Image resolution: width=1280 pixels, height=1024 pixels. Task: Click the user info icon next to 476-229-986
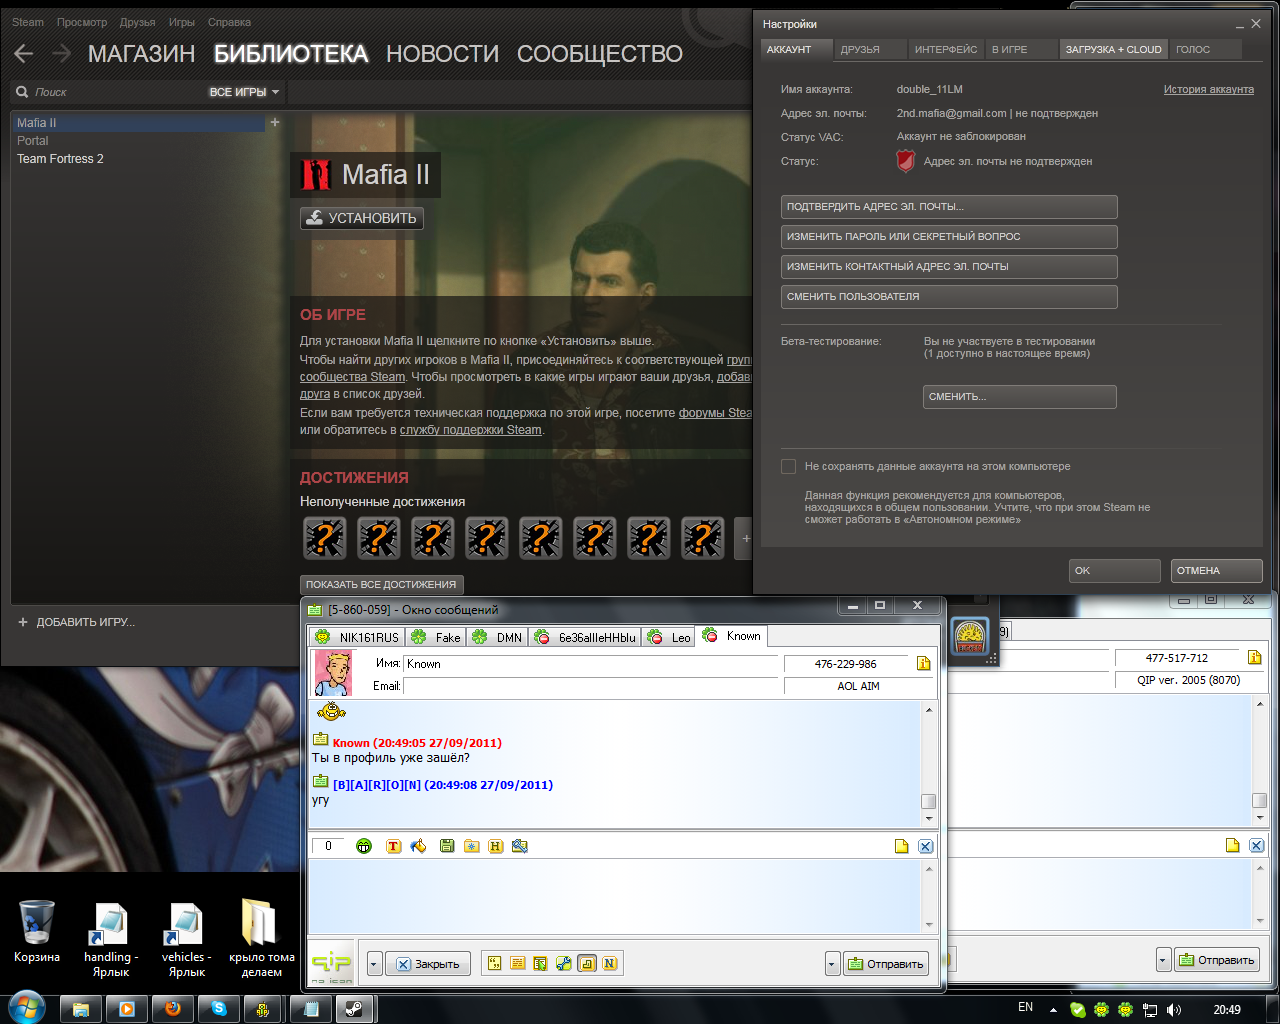coord(923,663)
